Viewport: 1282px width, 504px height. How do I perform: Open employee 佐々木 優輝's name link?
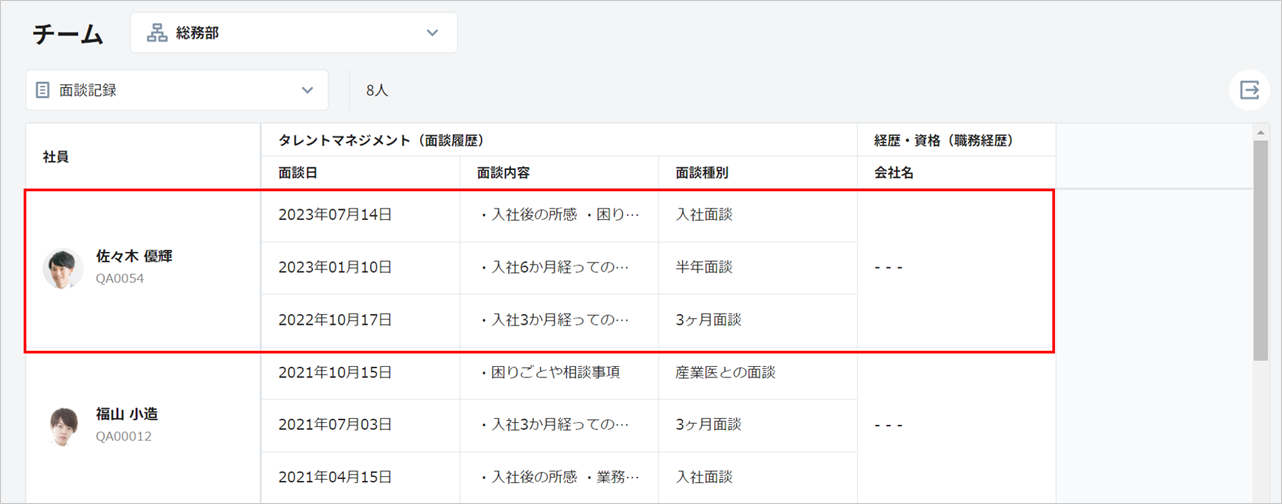pyautogui.click(x=134, y=256)
